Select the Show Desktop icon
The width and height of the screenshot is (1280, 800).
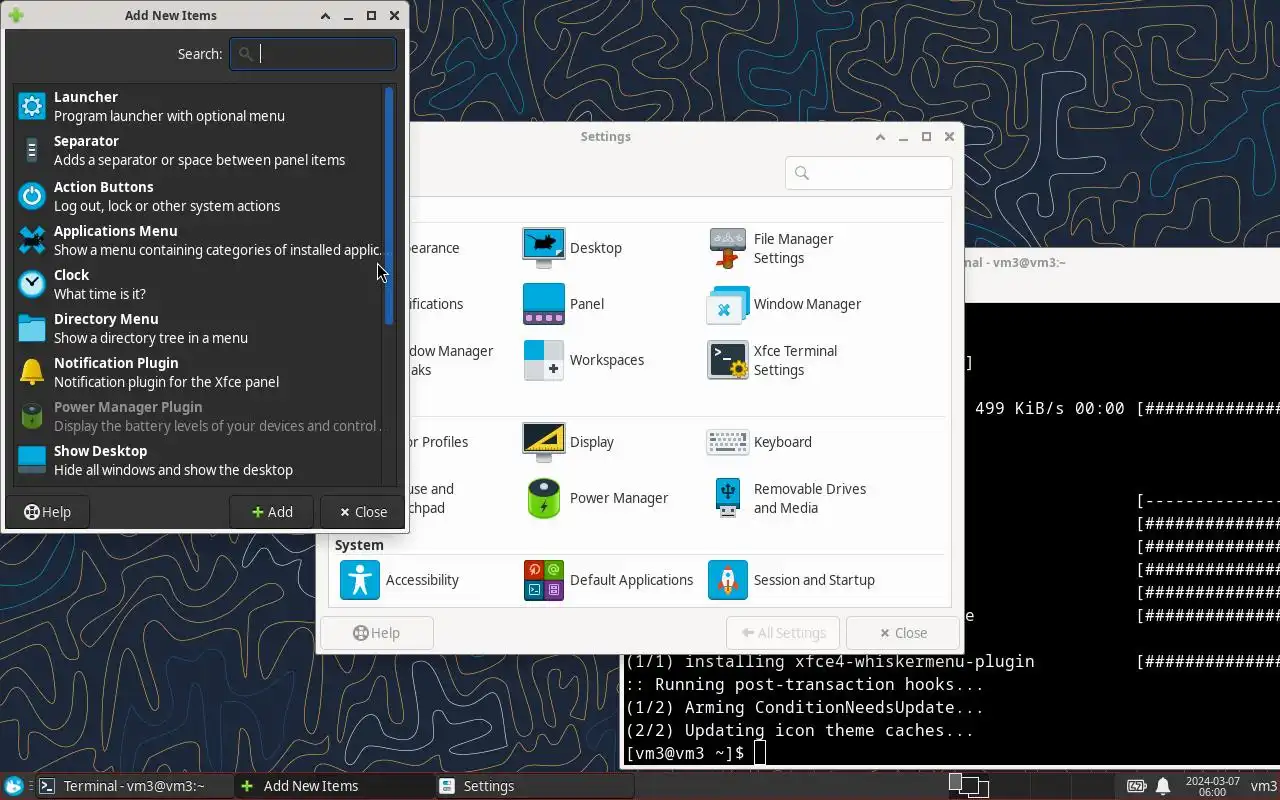(x=32, y=460)
